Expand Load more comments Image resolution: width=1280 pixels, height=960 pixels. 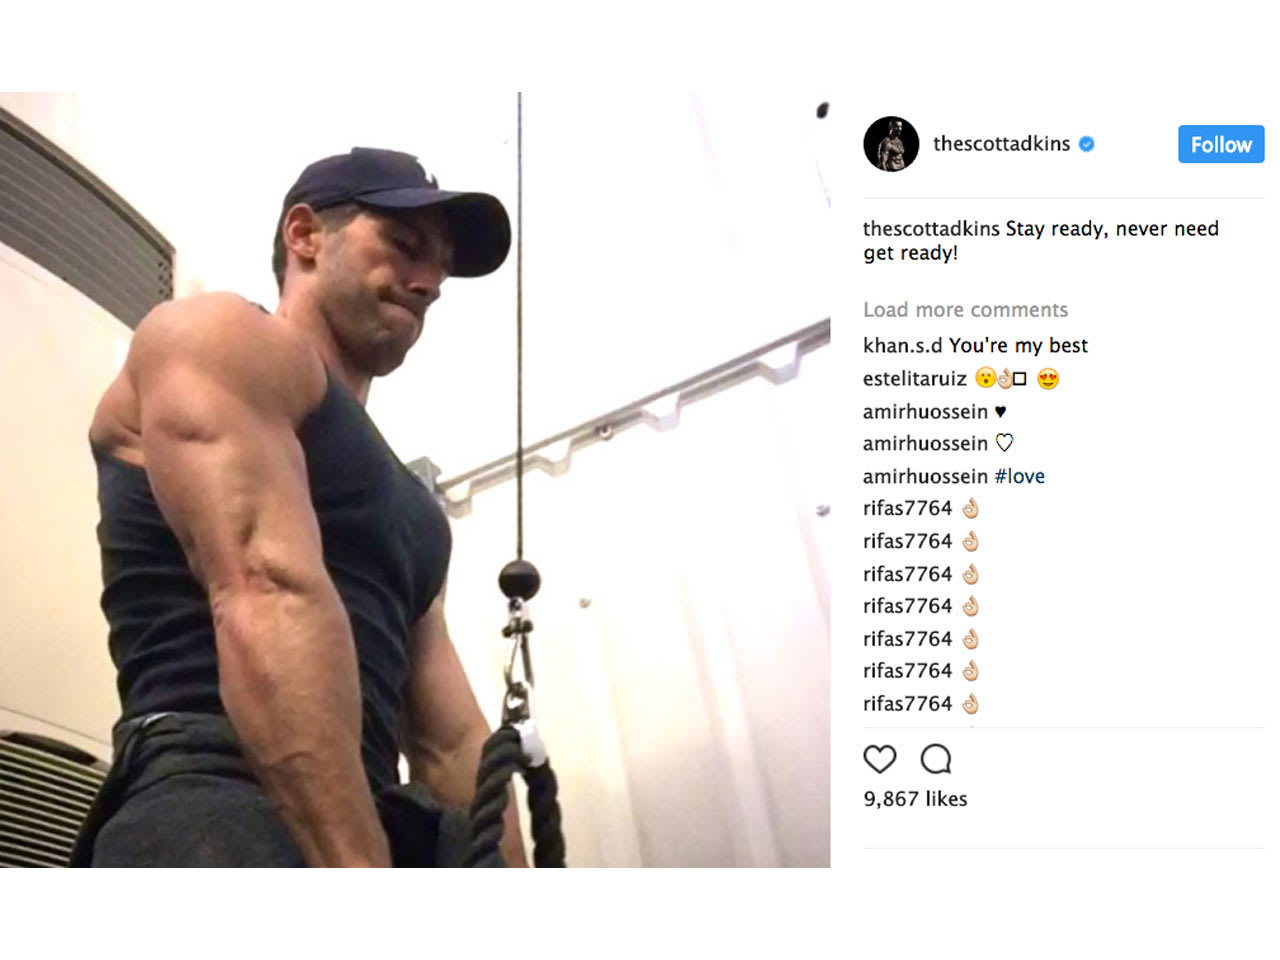(965, 310)
